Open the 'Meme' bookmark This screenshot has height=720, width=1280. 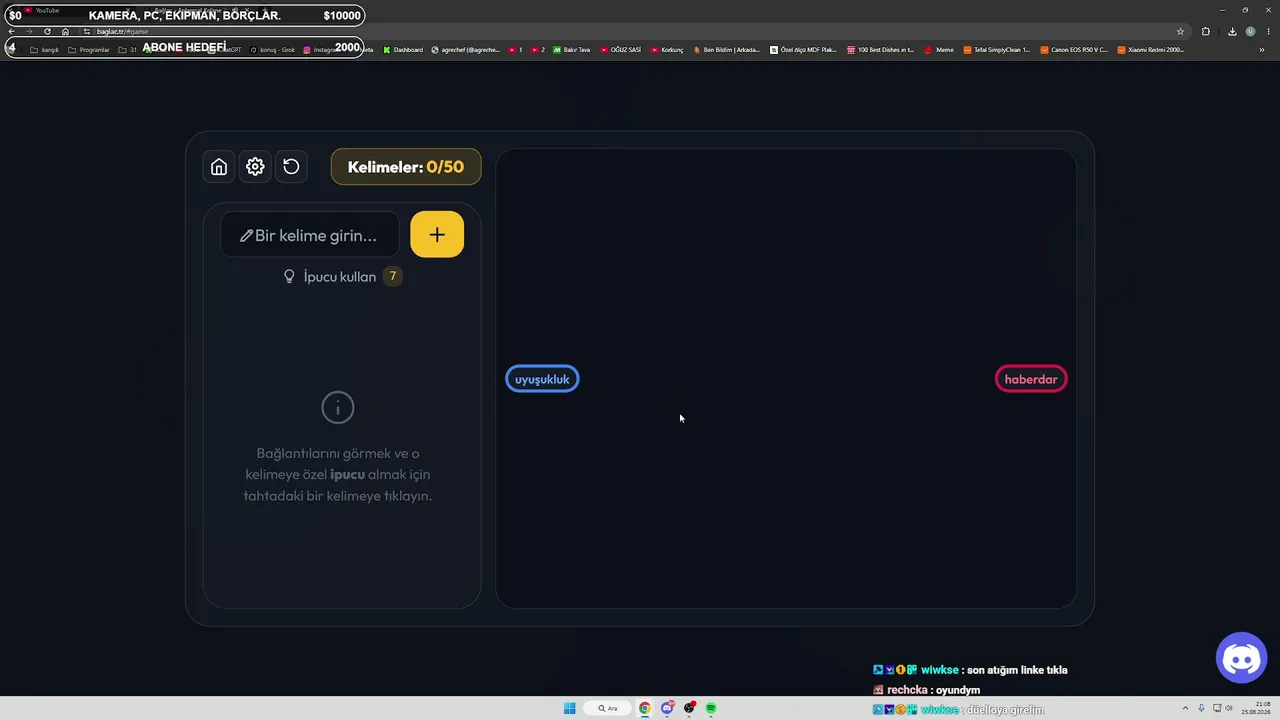pyautogui.click(x=939, y=50)
